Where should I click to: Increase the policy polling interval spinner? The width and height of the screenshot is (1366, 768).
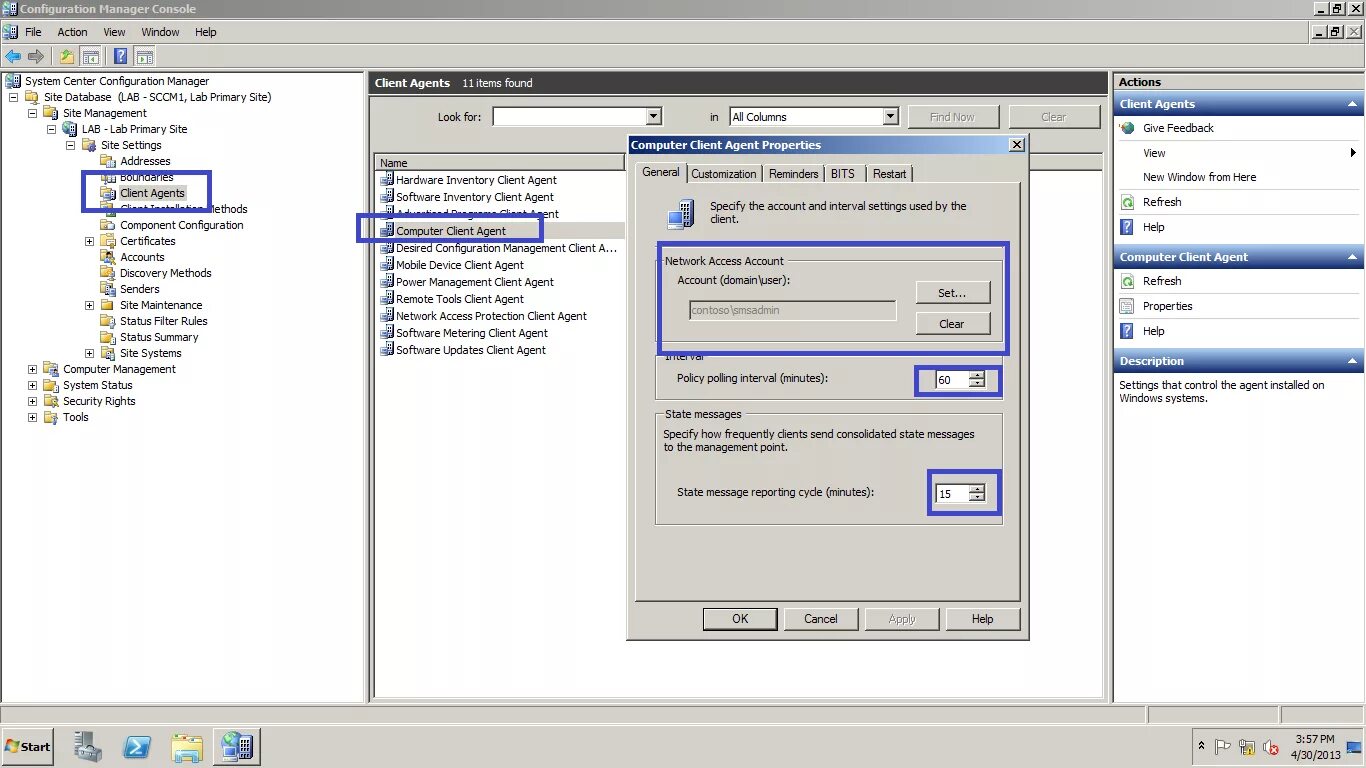pyautogui.click(x=977, y=376)
